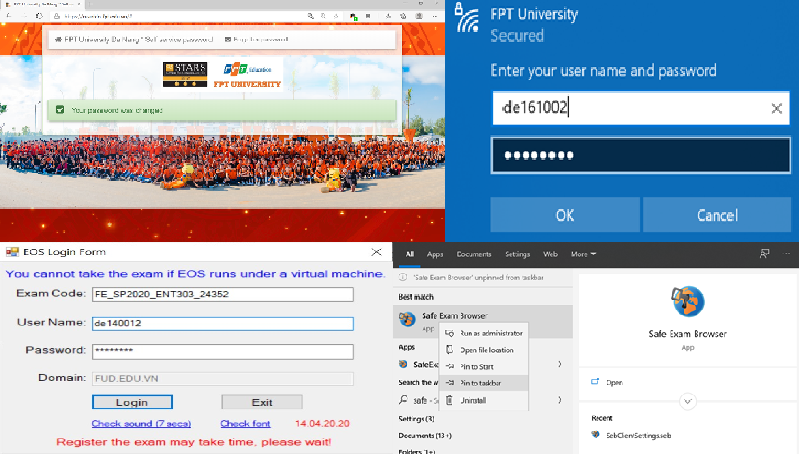Click the User Name field containing de140012
799x458 pixels.
click(x=223, y=323)
